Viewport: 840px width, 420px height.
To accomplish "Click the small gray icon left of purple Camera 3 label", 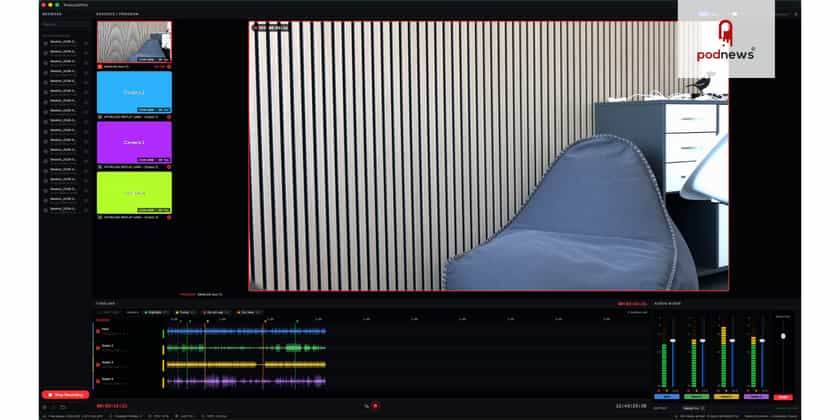I will coord(100,167).
